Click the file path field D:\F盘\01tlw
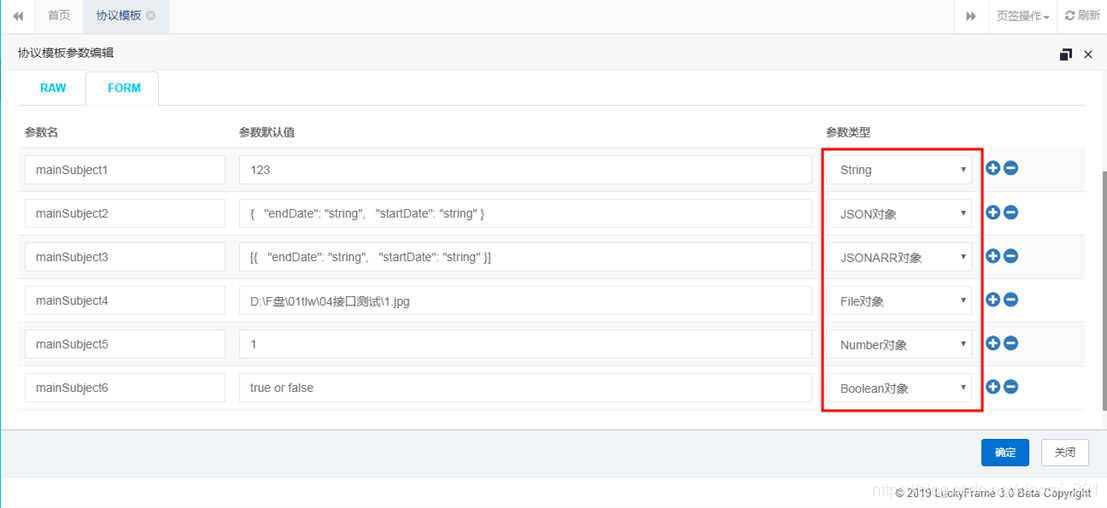The height and width of the screenshot is (508, 1107). coord(525,301)
